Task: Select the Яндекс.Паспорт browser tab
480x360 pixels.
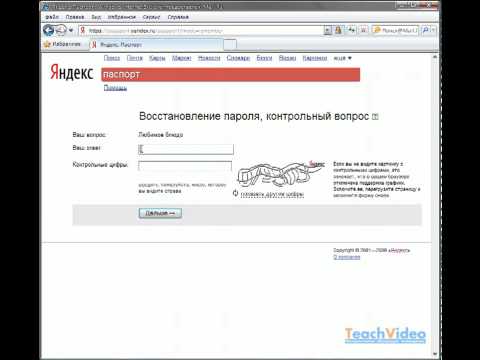Action: click(x=156, y=44)
